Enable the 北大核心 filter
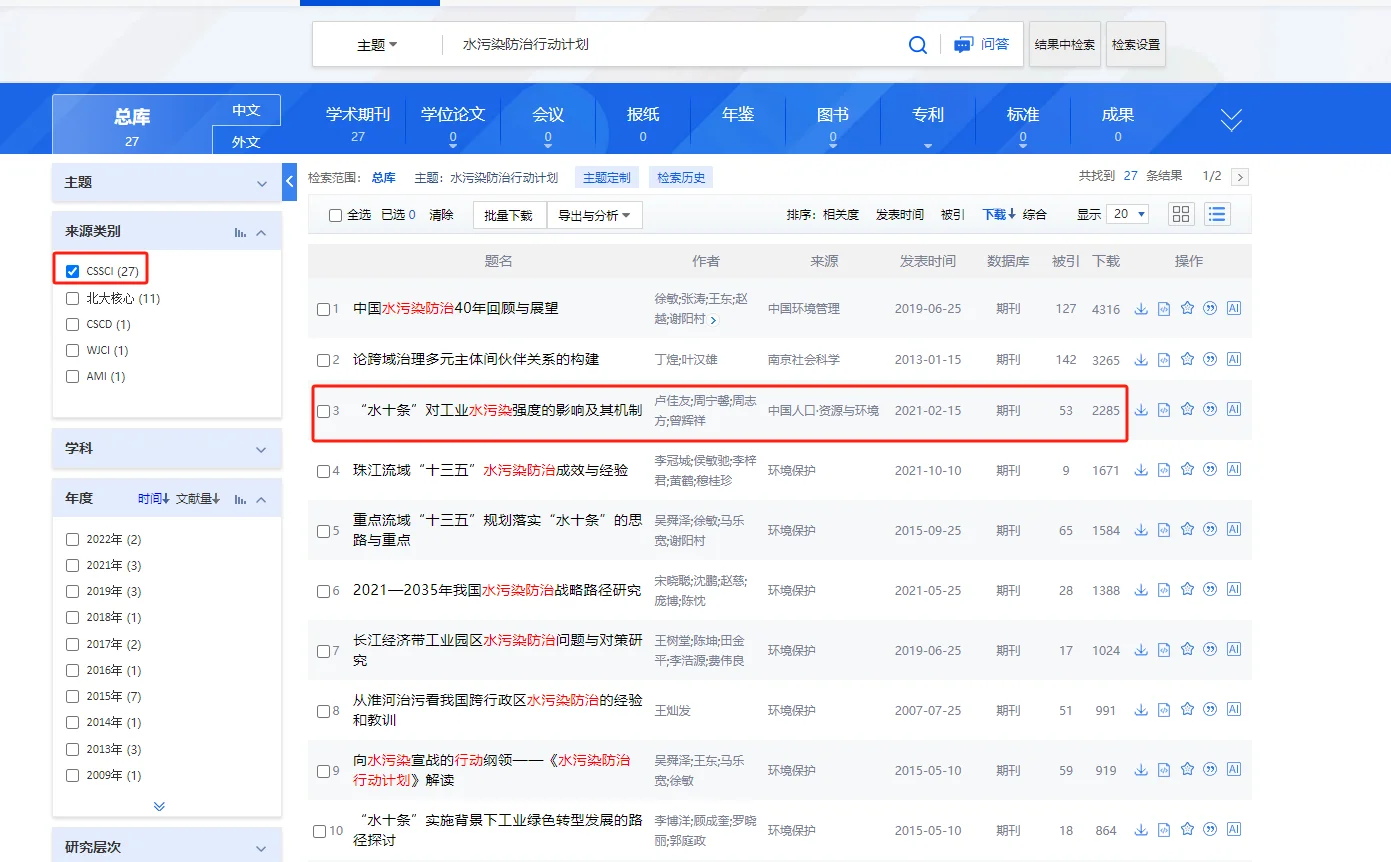1391x862 pixels. coord(72,297)
